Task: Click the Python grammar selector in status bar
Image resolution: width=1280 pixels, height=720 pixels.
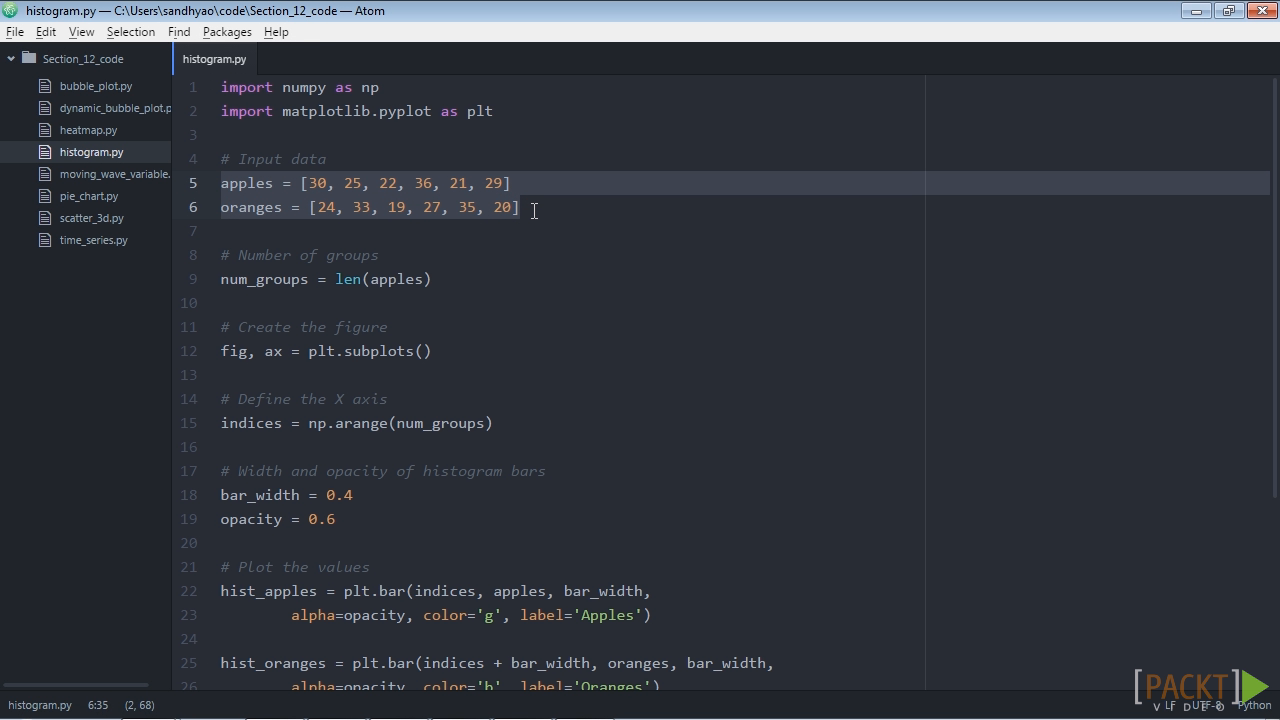Action: [x=1255, y=706]
